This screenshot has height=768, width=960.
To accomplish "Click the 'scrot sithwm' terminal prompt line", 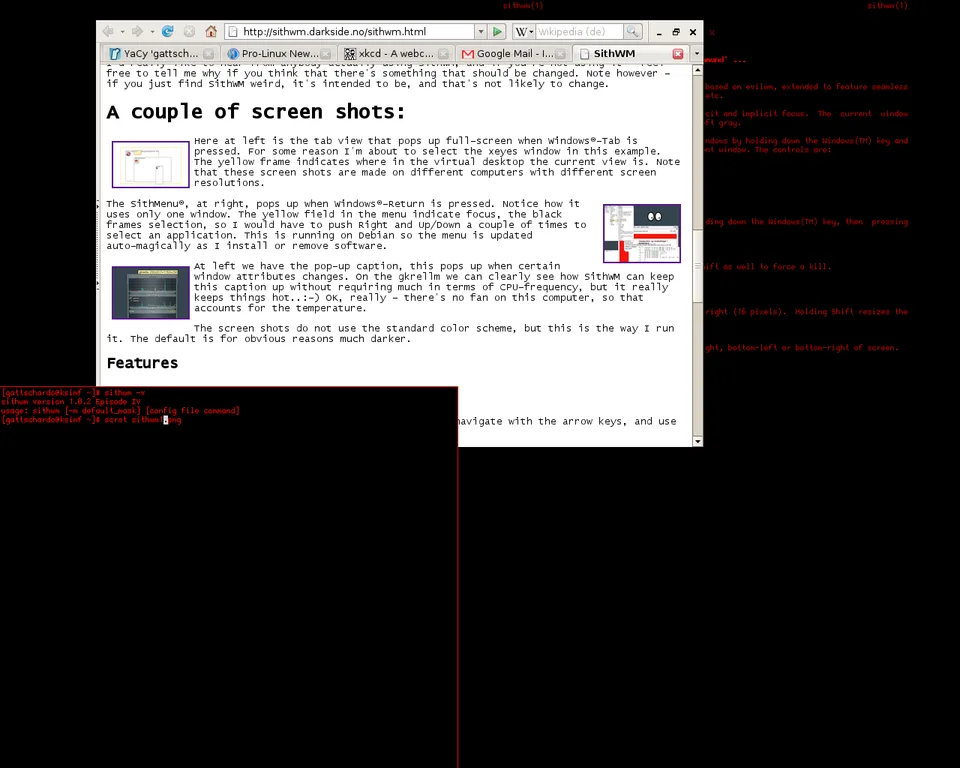I will click(x=91, y=420).
